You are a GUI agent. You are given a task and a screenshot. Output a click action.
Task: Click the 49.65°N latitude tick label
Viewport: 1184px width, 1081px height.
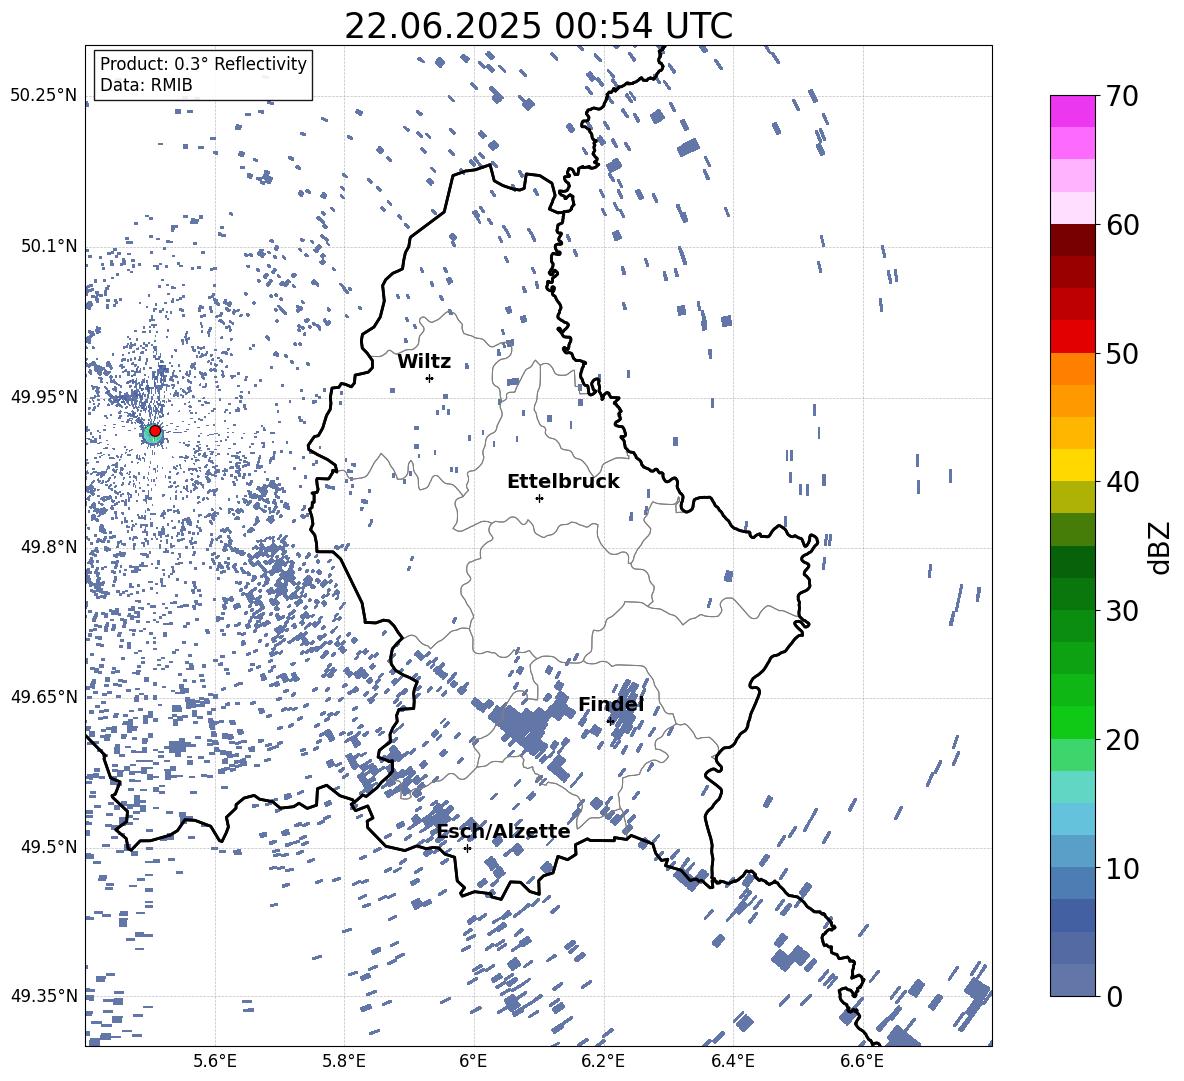click(x=44, y=696)
